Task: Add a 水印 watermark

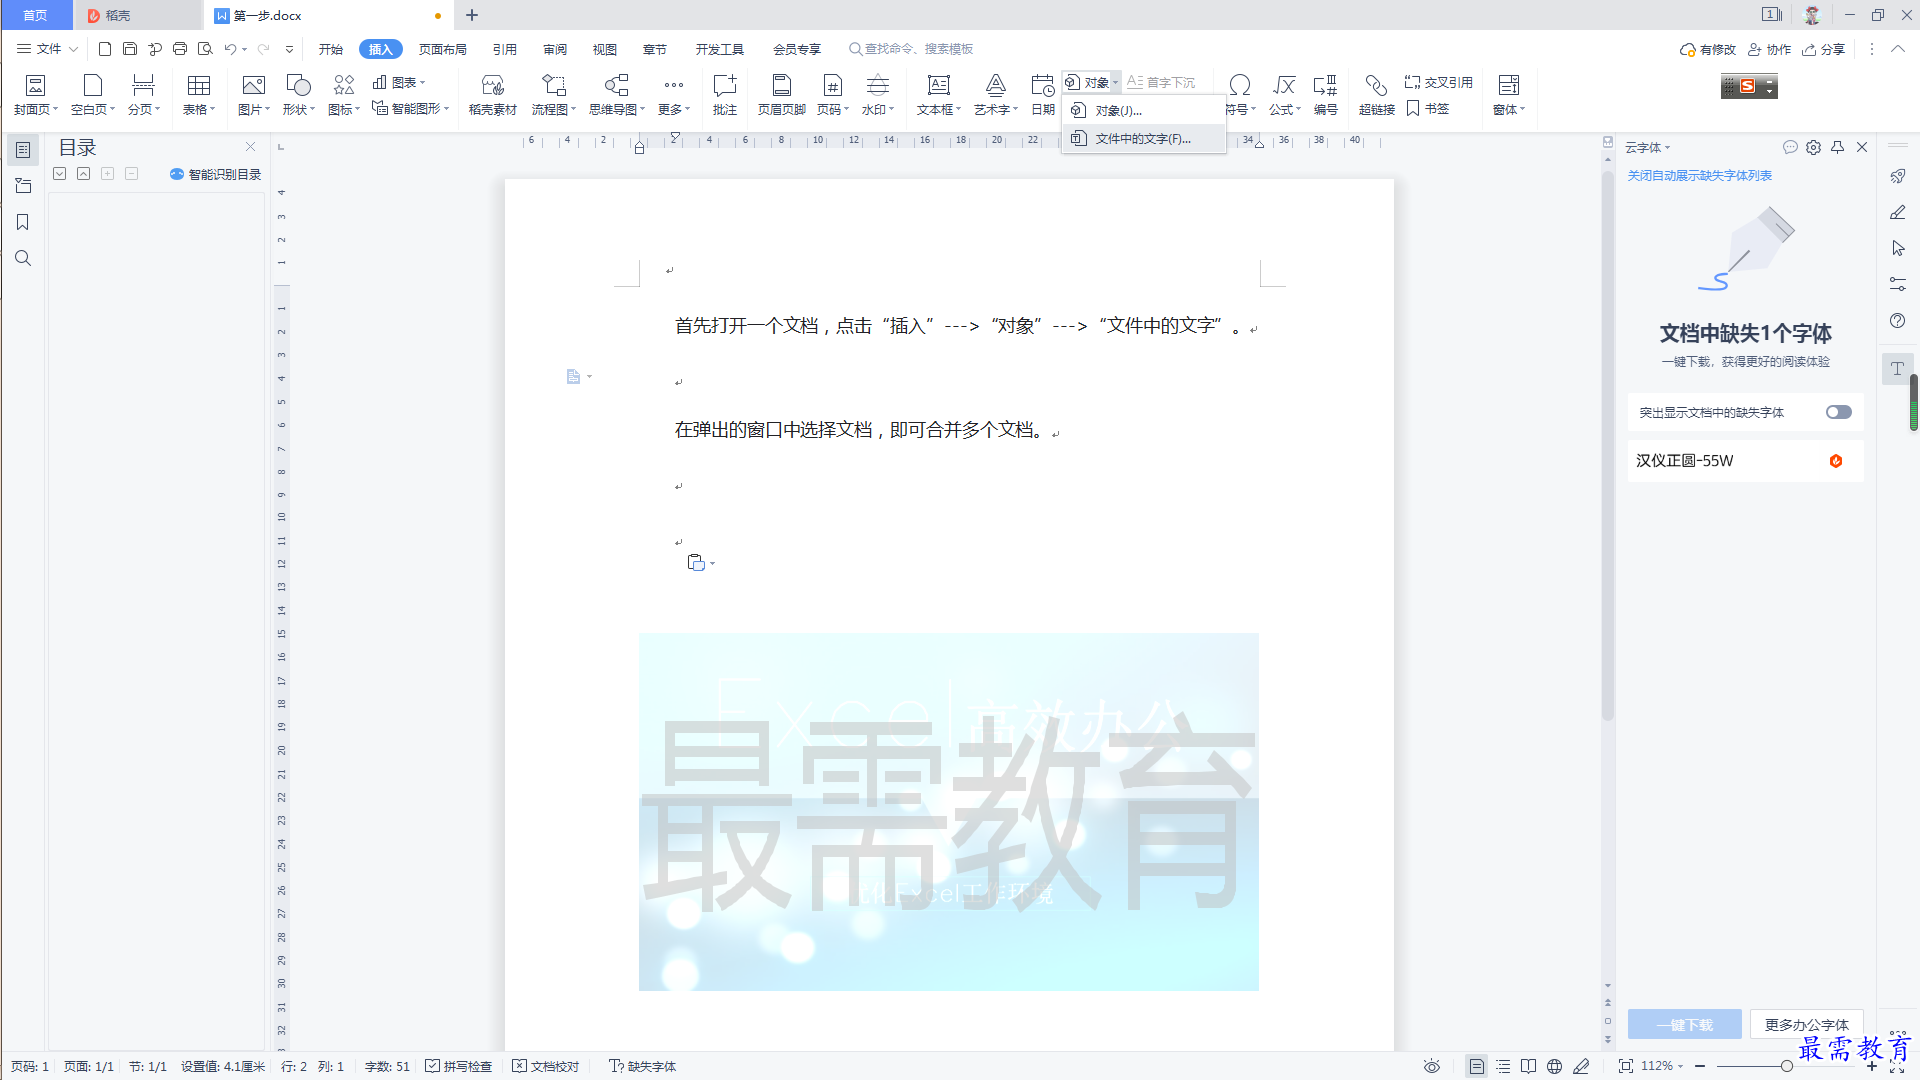Action: tap(877, 95)
